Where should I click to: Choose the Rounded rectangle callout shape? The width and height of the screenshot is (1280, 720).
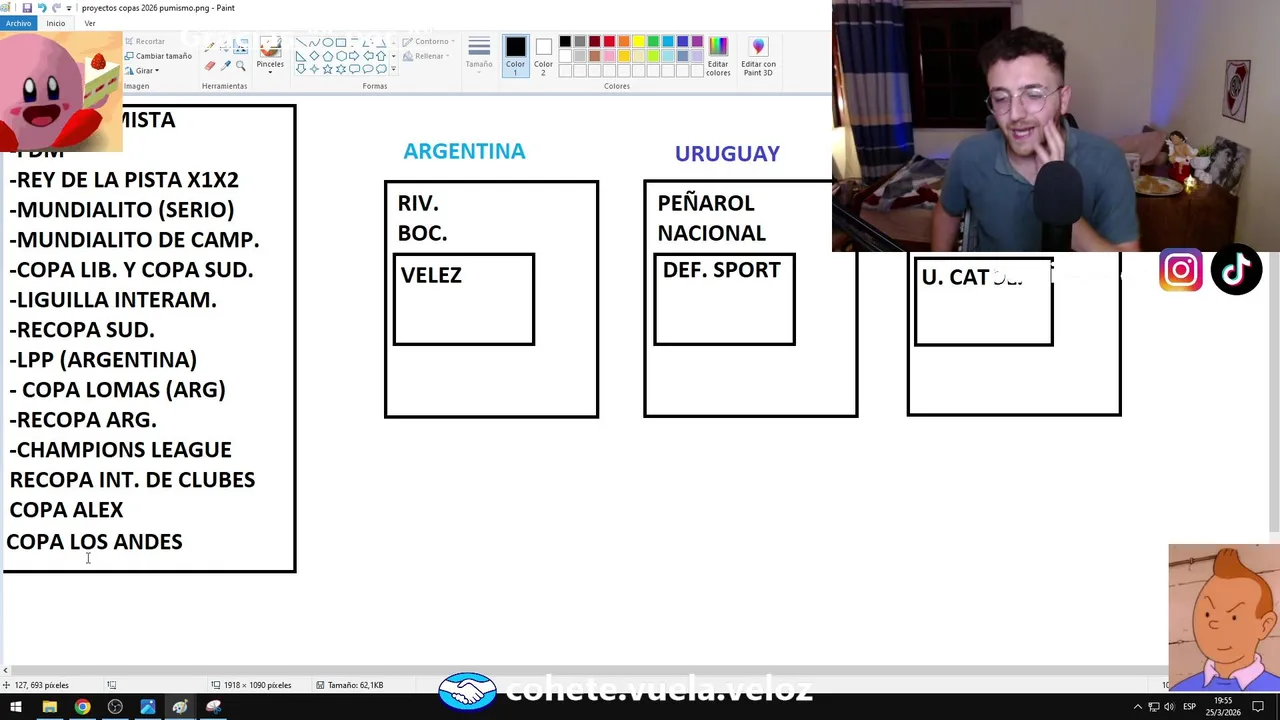[354, 69]
